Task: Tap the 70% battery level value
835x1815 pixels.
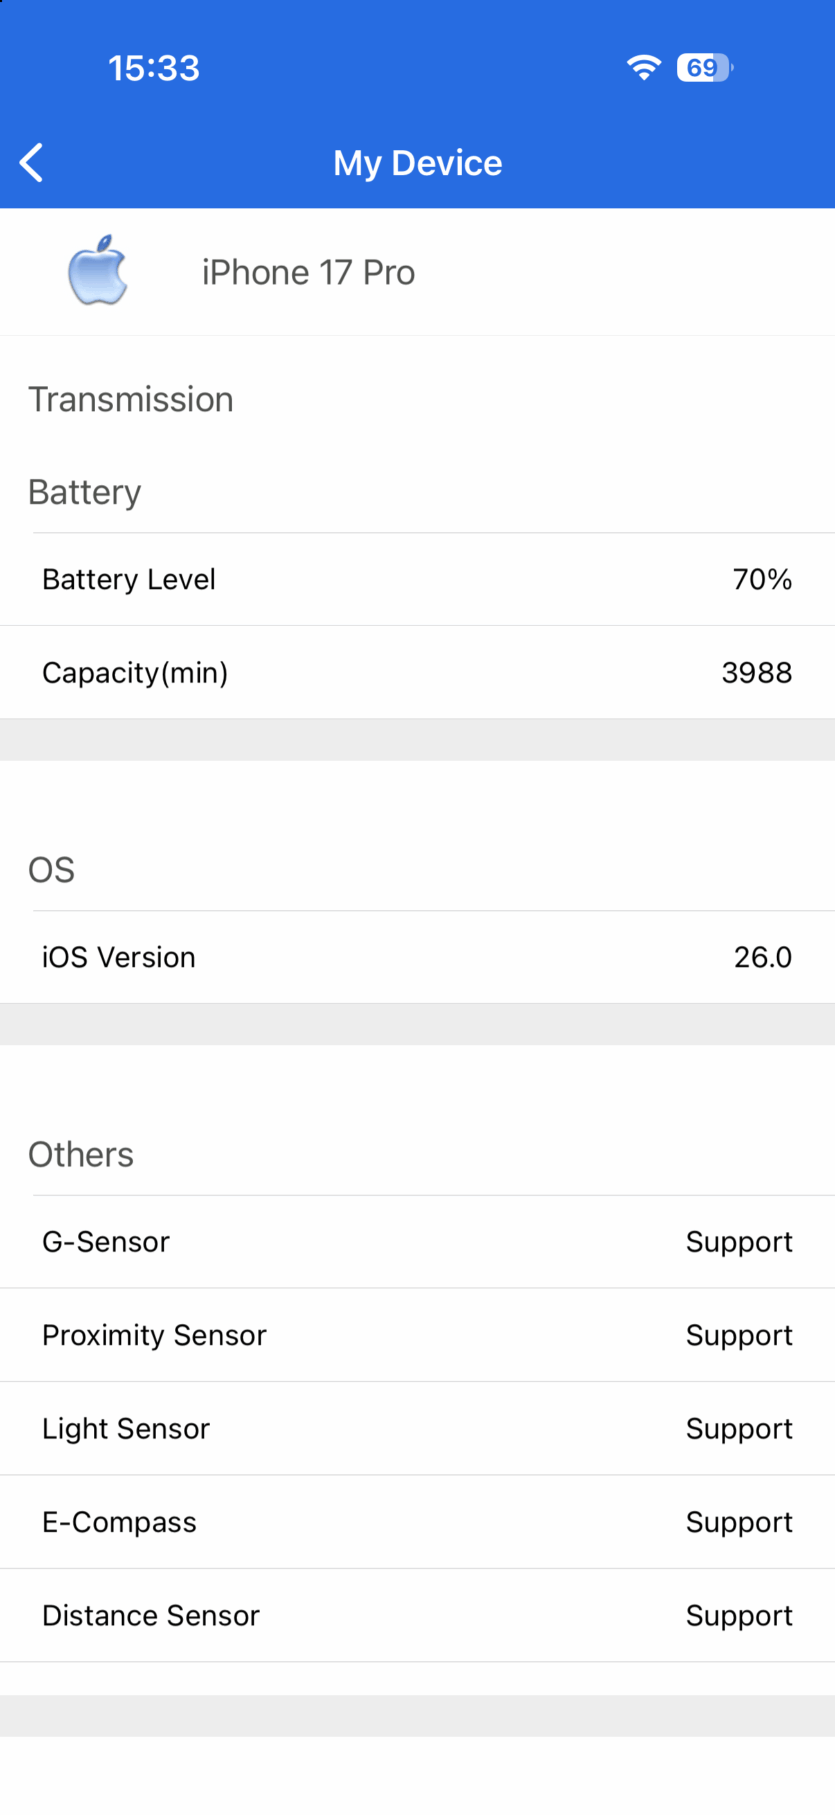Action: (x=762, y=580)
